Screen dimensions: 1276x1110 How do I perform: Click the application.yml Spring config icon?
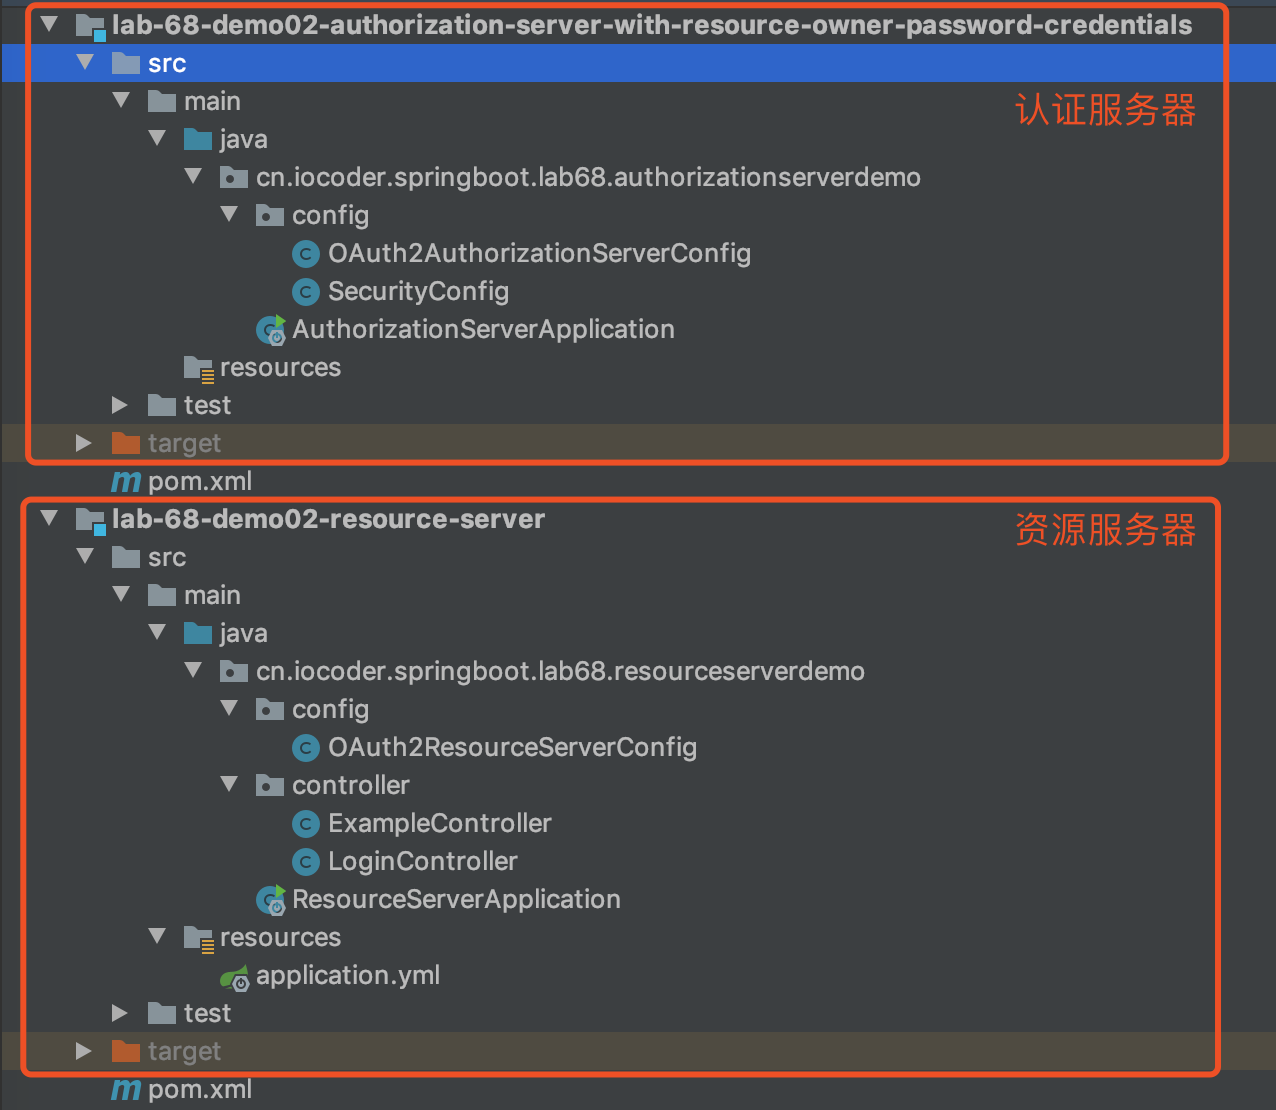coord(235,977)
